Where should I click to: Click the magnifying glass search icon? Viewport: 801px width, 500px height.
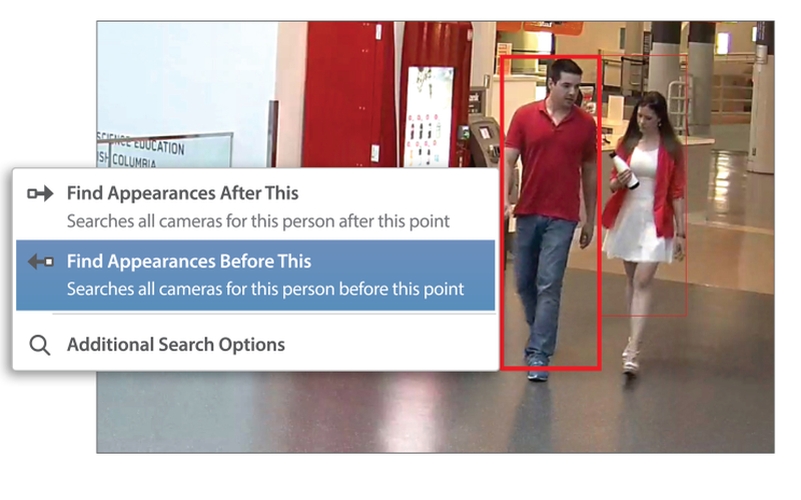pos(40,345)
